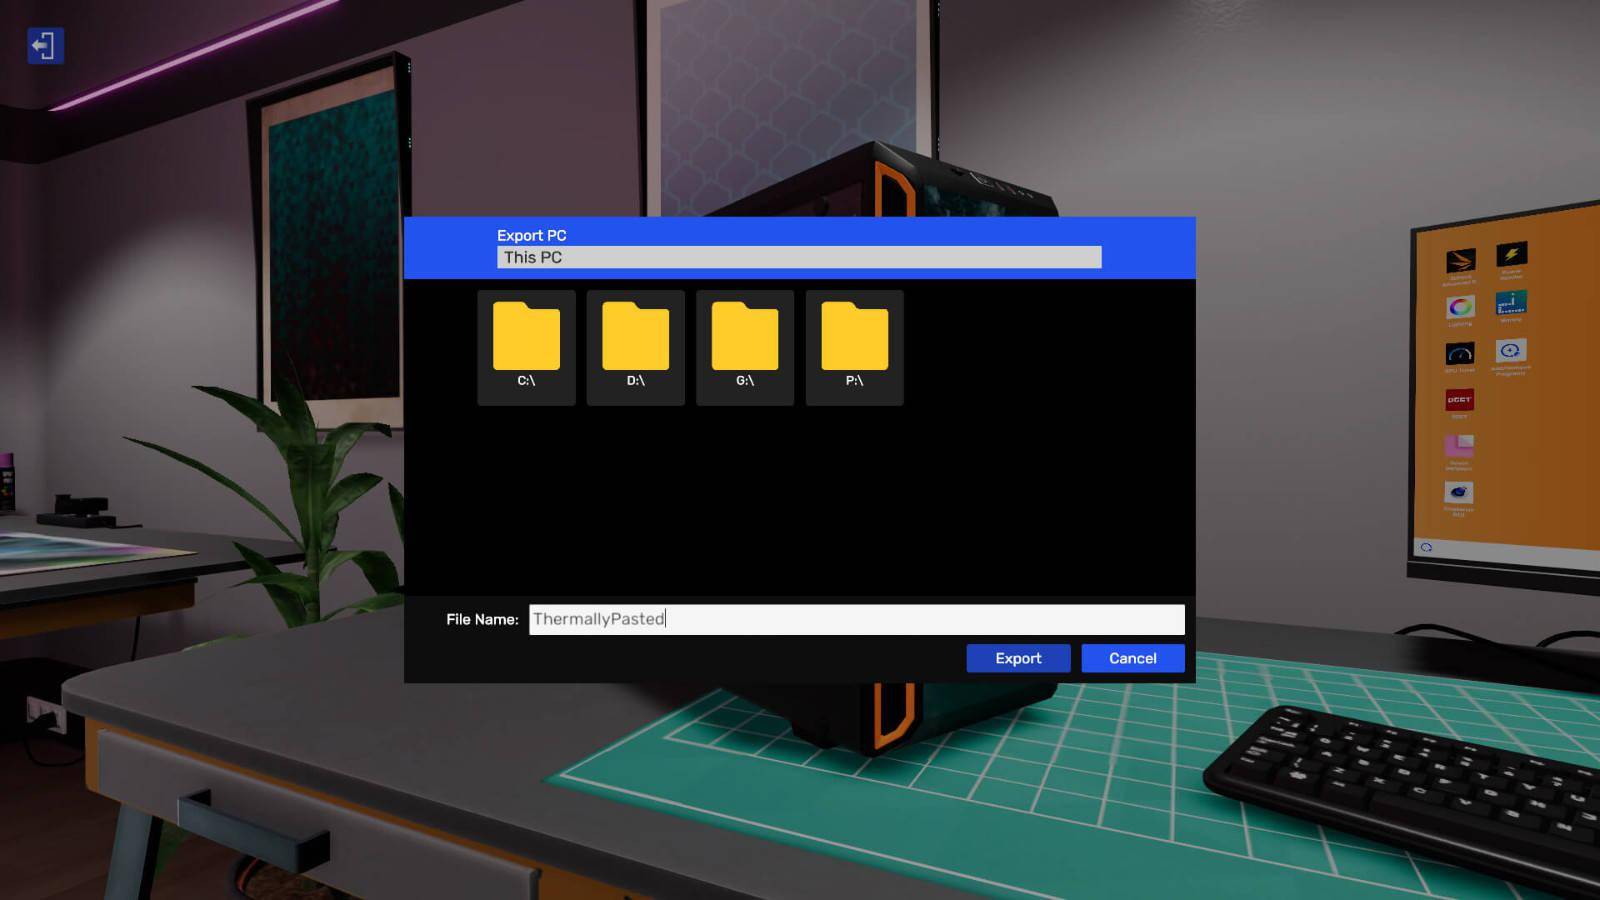This screenshot has height=900, width=1600.
Task: Open the GPU Tuner application
Action: (1460, 350)
